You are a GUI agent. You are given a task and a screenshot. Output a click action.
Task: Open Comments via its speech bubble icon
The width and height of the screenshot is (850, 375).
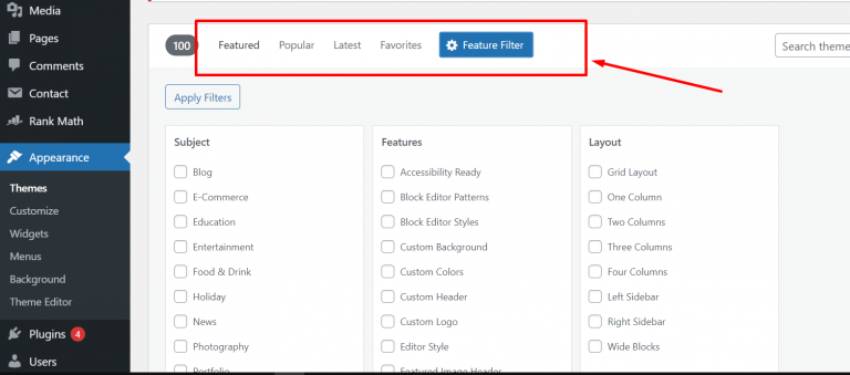click(x=15, y=66)
